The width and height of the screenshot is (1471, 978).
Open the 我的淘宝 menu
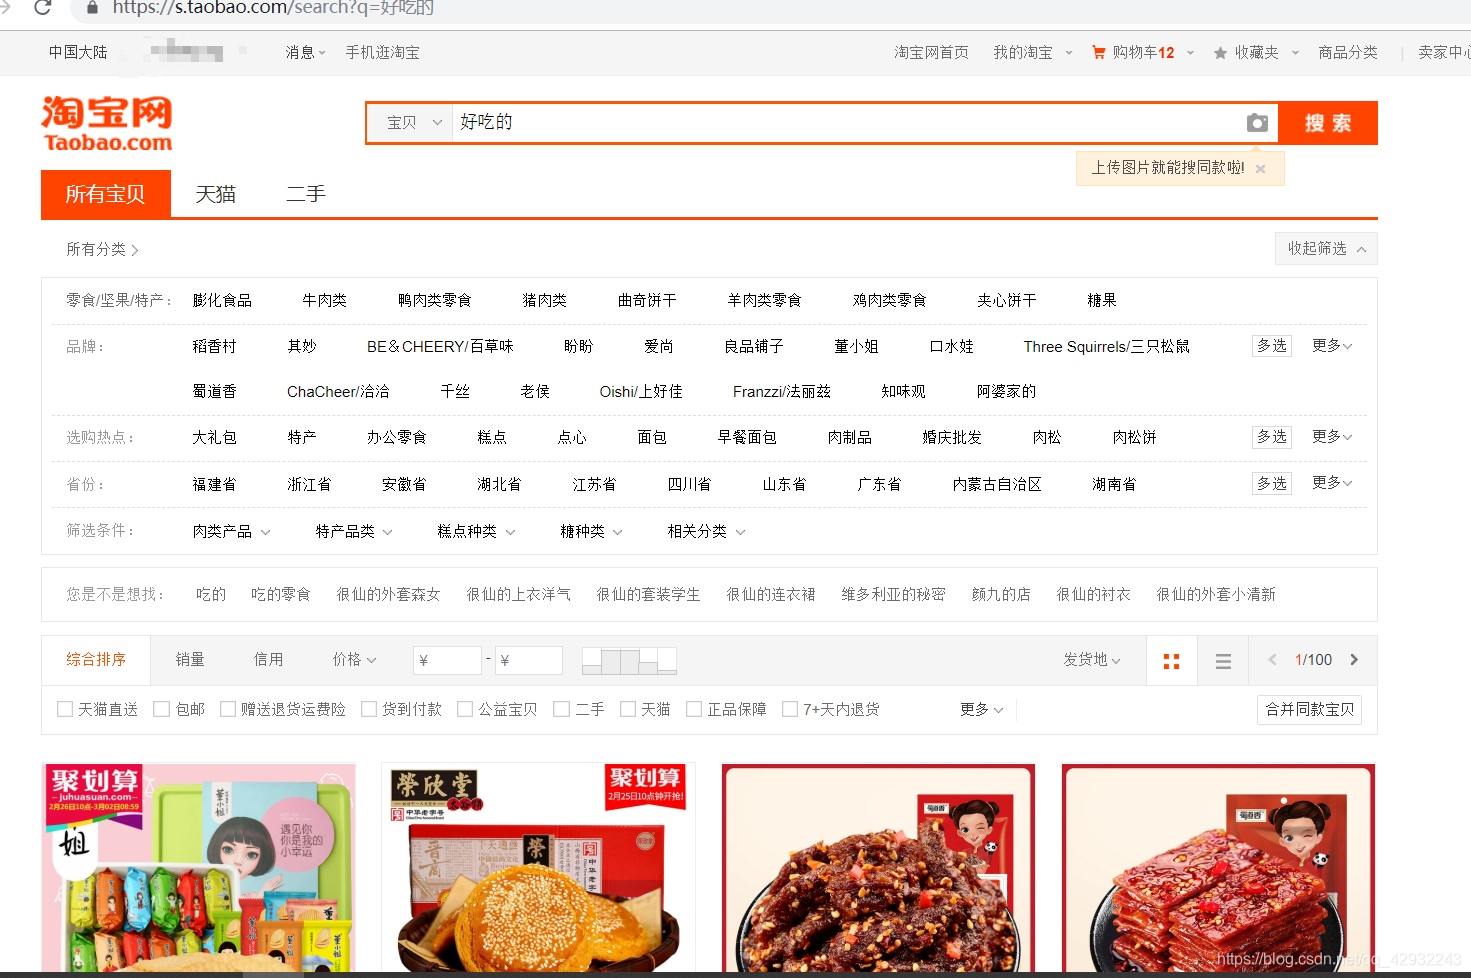click(x=1032, y=52)
